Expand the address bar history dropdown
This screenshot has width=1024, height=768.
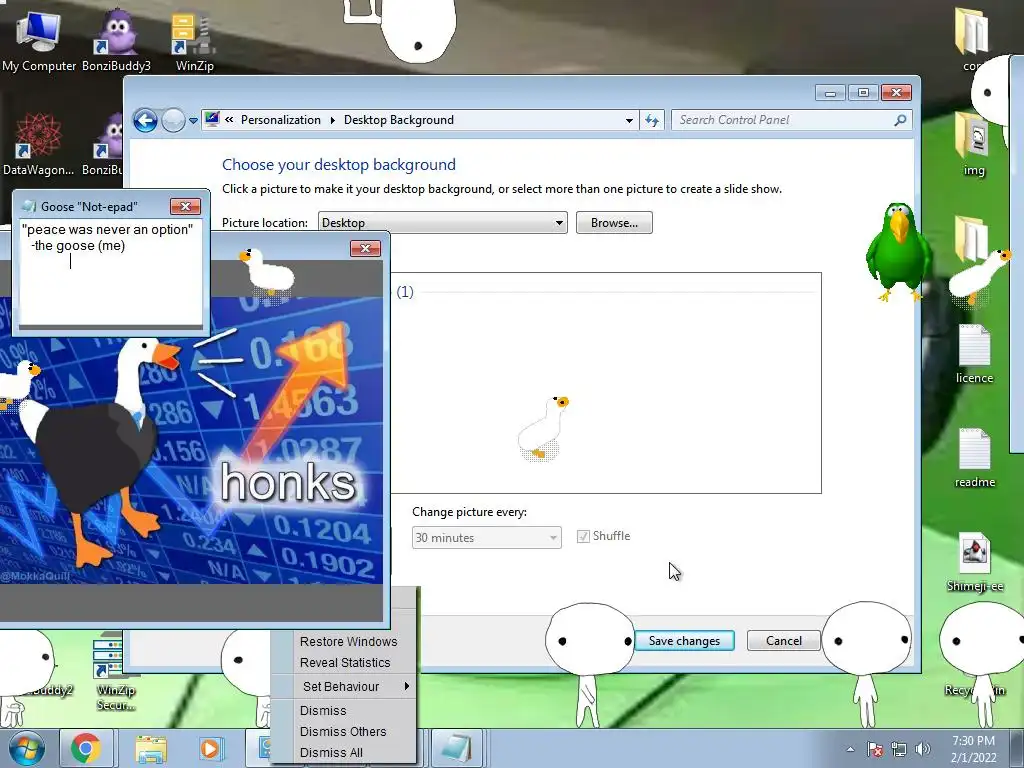pos(629,120)
